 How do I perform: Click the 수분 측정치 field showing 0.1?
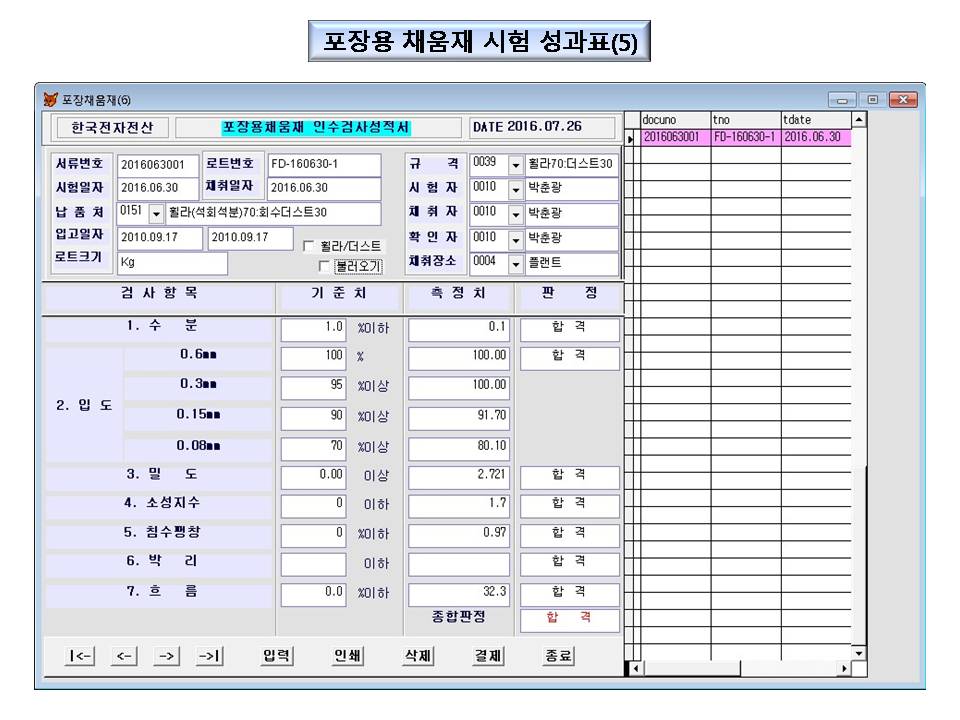click(x=459, y=329)
